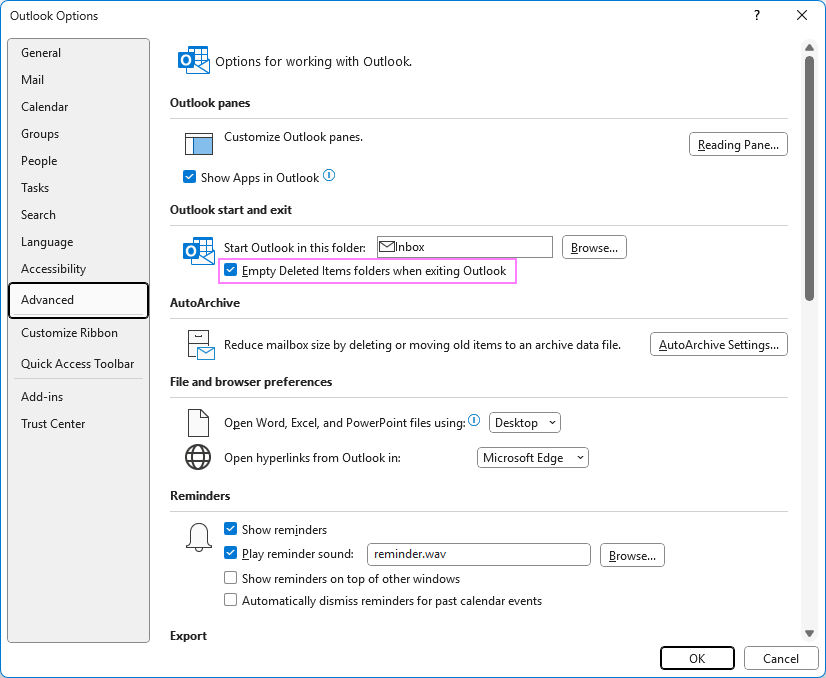
Task: Click the Customize Outlook panes layout icon
Action: (x=199, y=144)
